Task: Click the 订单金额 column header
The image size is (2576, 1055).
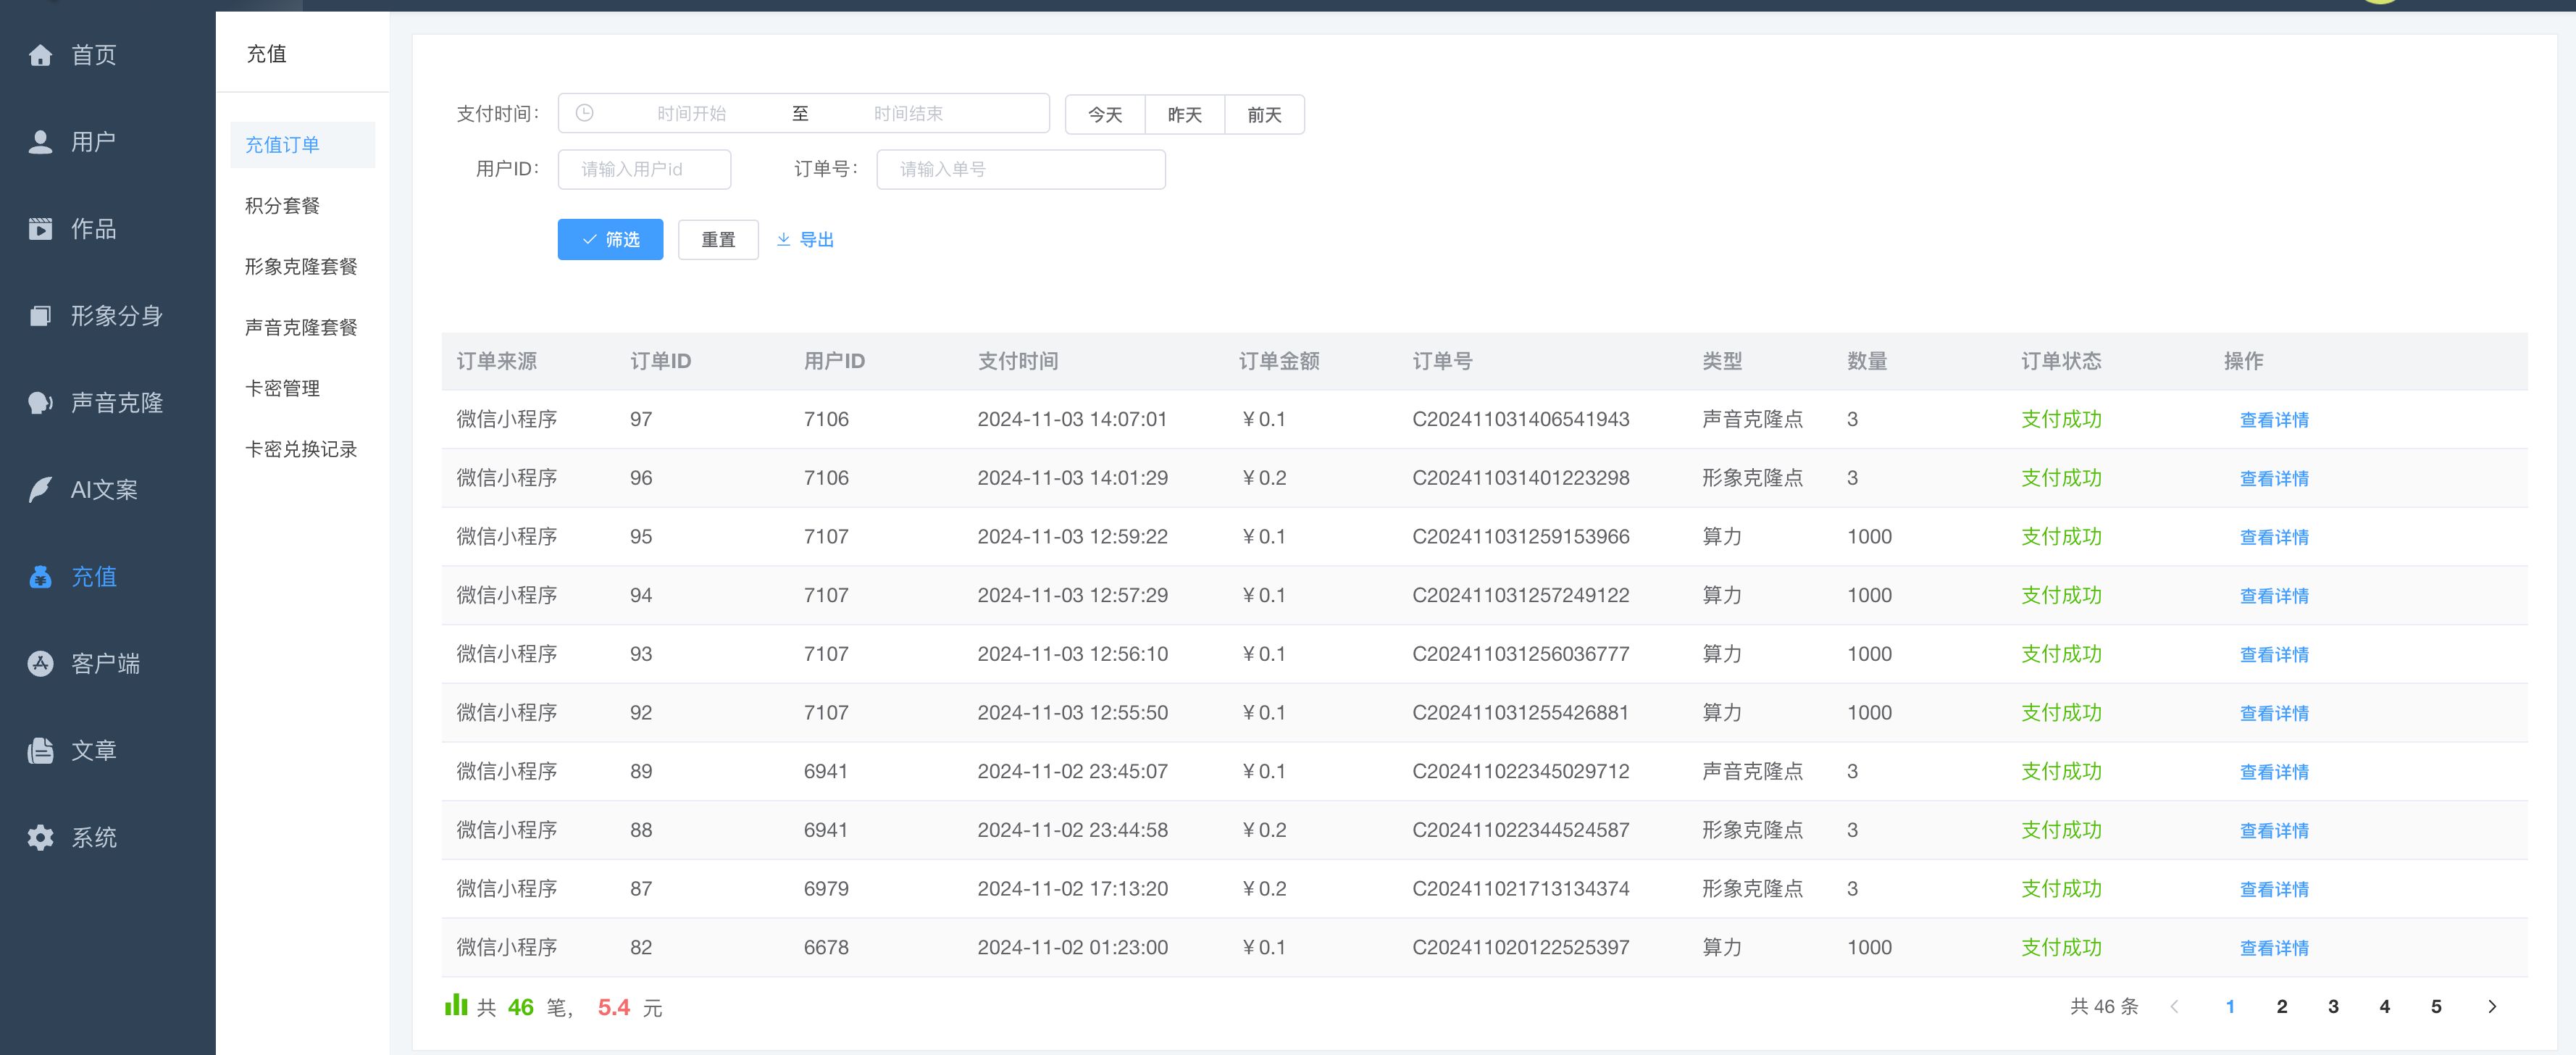Action: pyautogui.click(x=1279, y=361)
